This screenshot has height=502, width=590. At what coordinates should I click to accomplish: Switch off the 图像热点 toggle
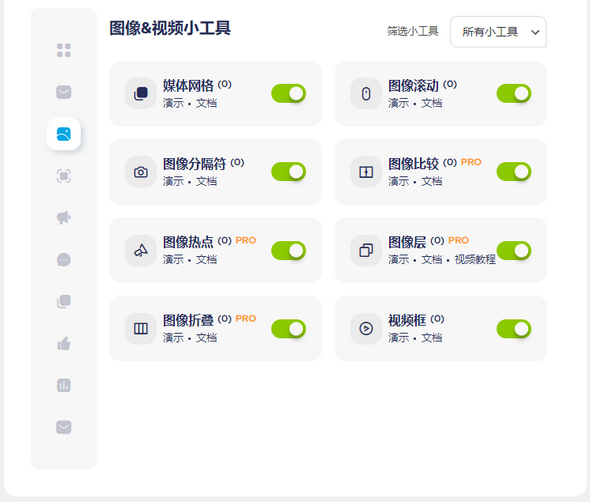click(x=289, y=251)
